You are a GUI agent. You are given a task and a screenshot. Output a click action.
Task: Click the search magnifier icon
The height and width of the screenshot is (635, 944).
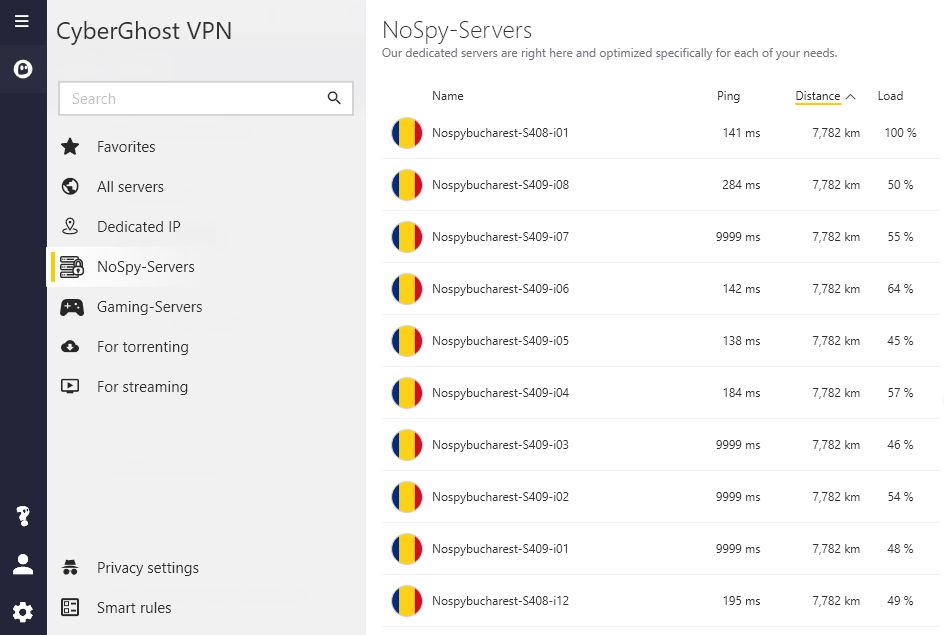click(334, 98)
